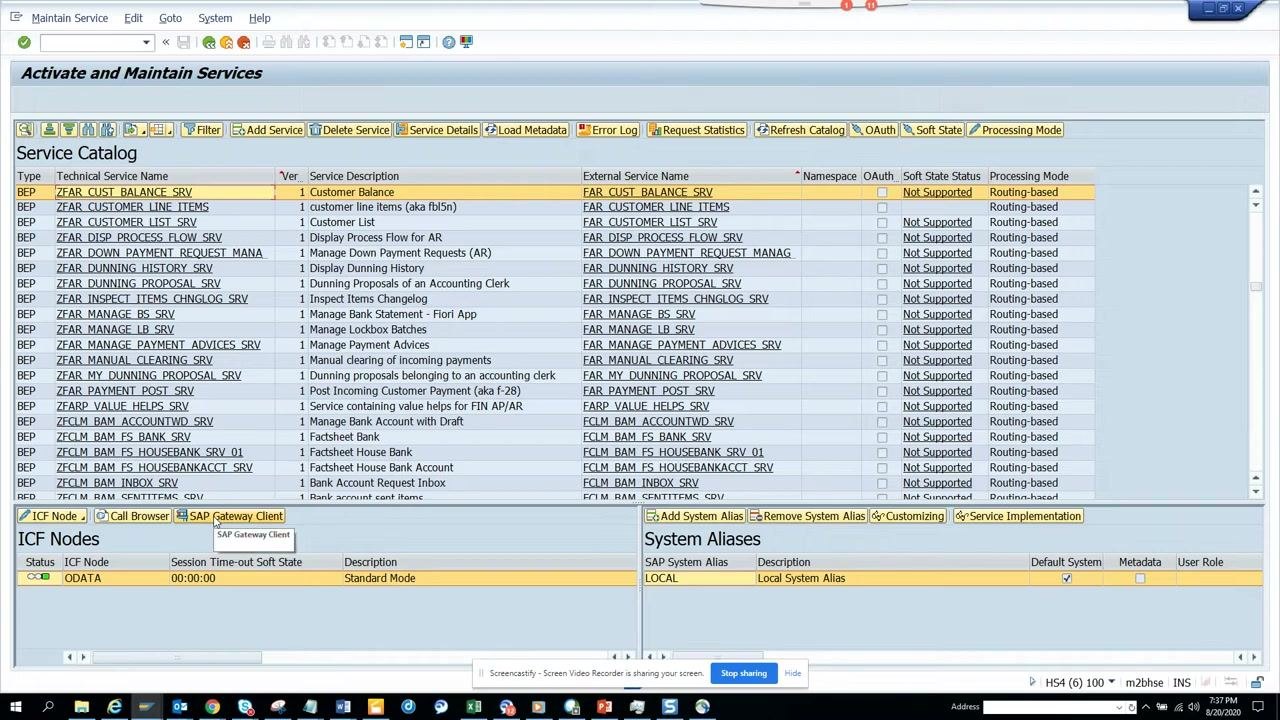The height and width of the screenshot is (720, 1280).
Task: Open the Maintain Service menu
Action: pos(70,18)
